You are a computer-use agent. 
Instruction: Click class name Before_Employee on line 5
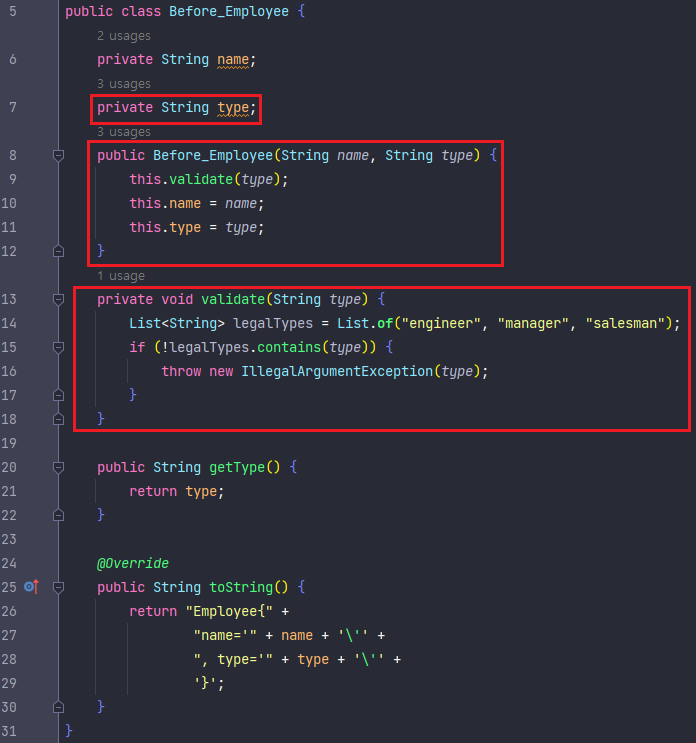click(x=229, y=11)
